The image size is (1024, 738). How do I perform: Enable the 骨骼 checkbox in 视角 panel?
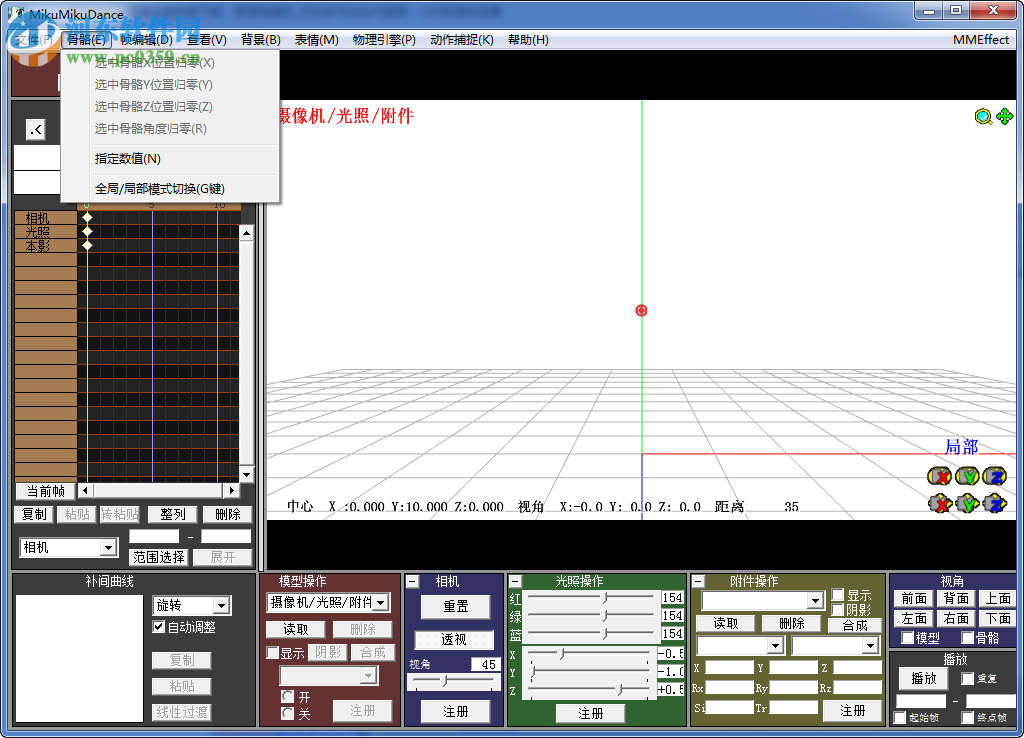(x=967, y=638)
